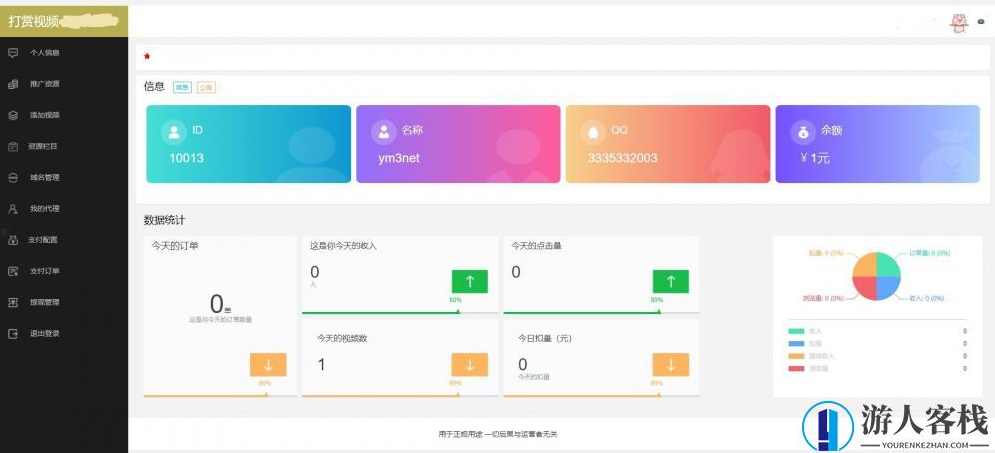Open 添加视频 menu item
Viewport: 995px width, 453px height.
(x=64, y=115)
